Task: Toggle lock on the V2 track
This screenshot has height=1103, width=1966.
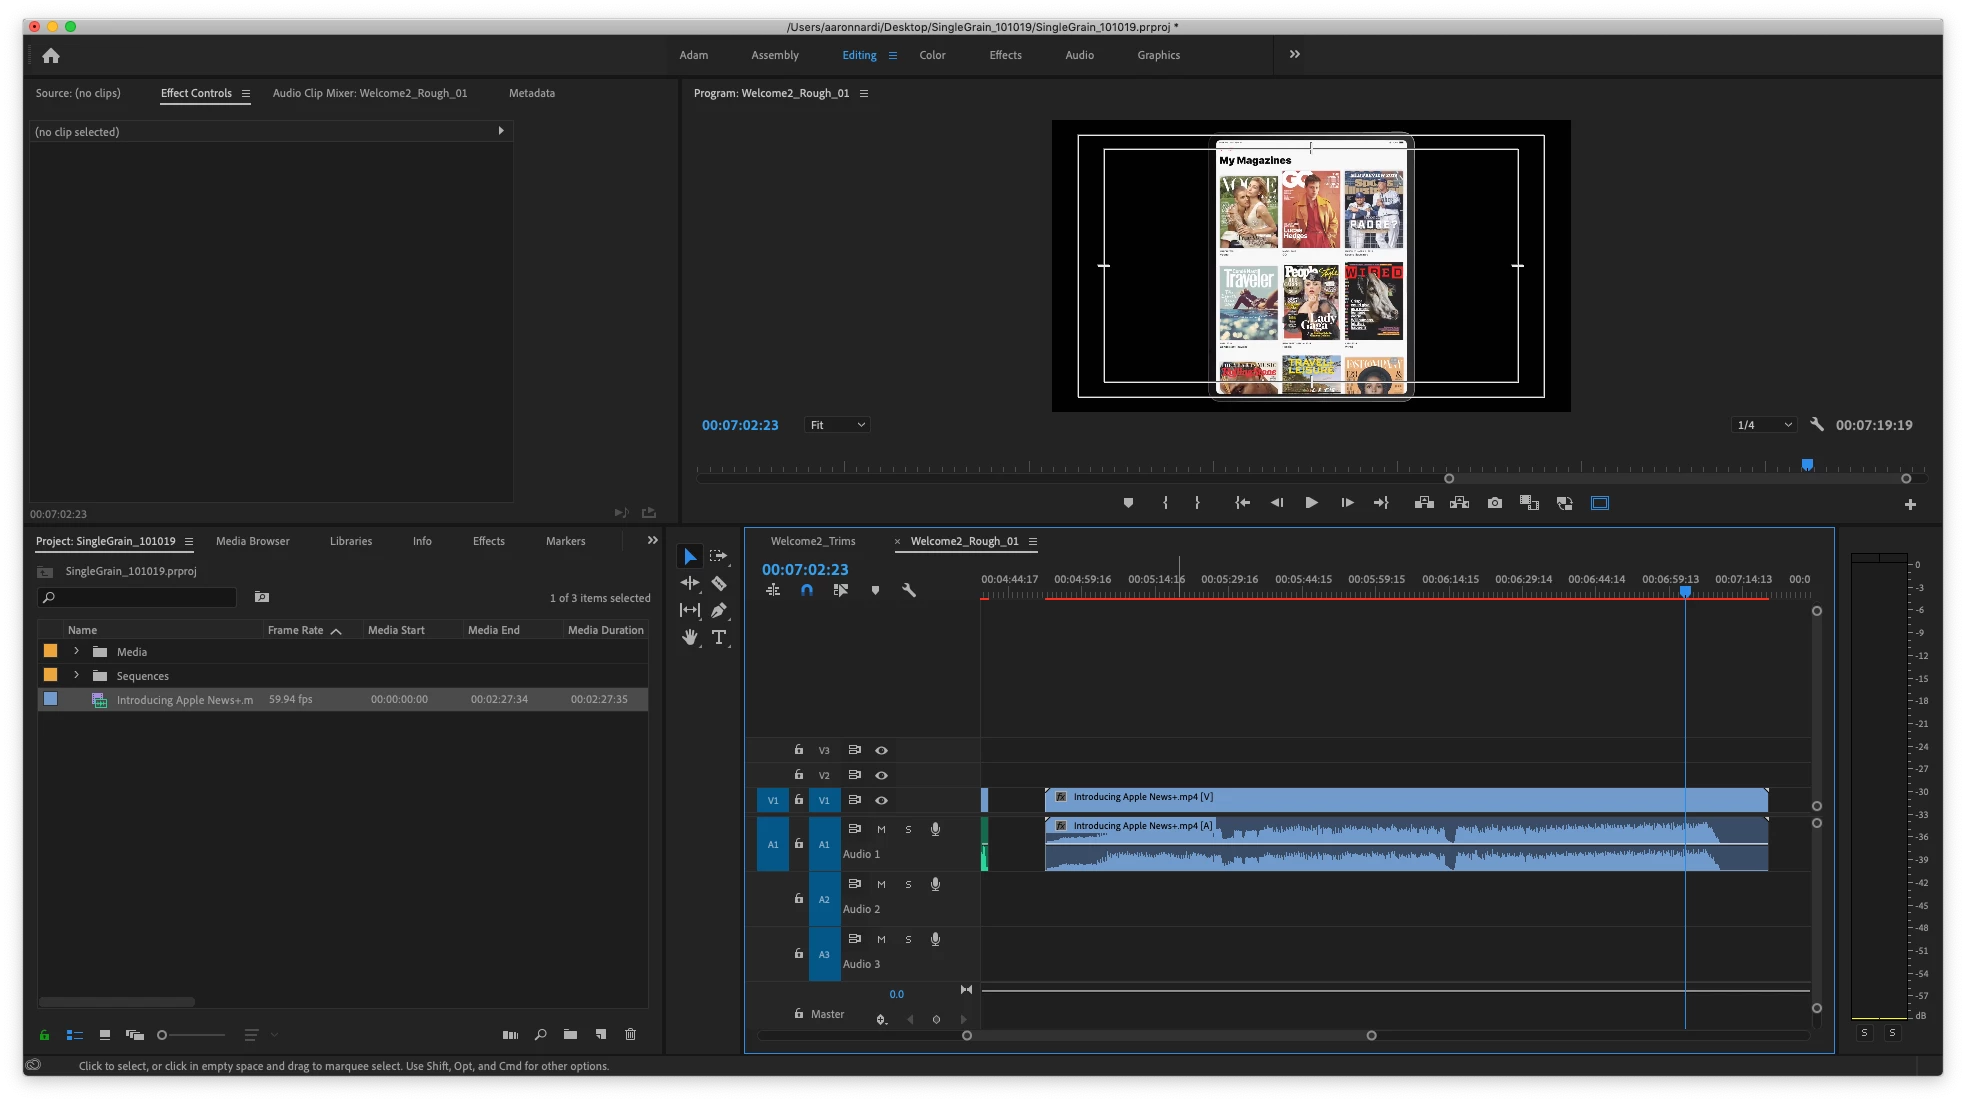Action: 798,775
